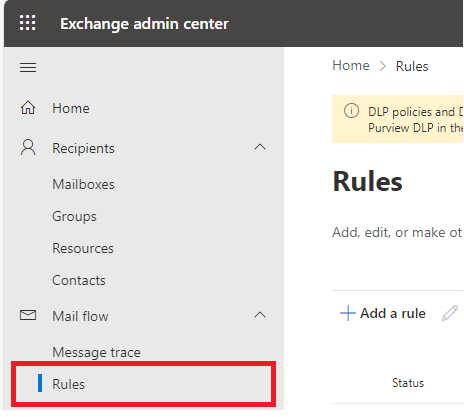
Task: Click the Rules page heading
Action: (x=368, y=181)
